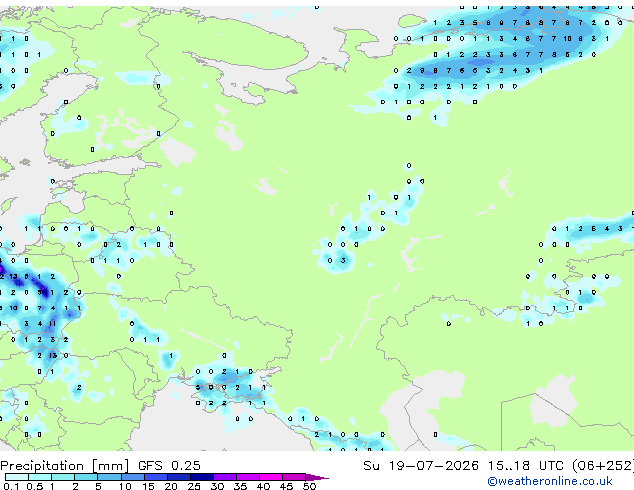Click the '(06+252)' forecast run text

(603, 466)
